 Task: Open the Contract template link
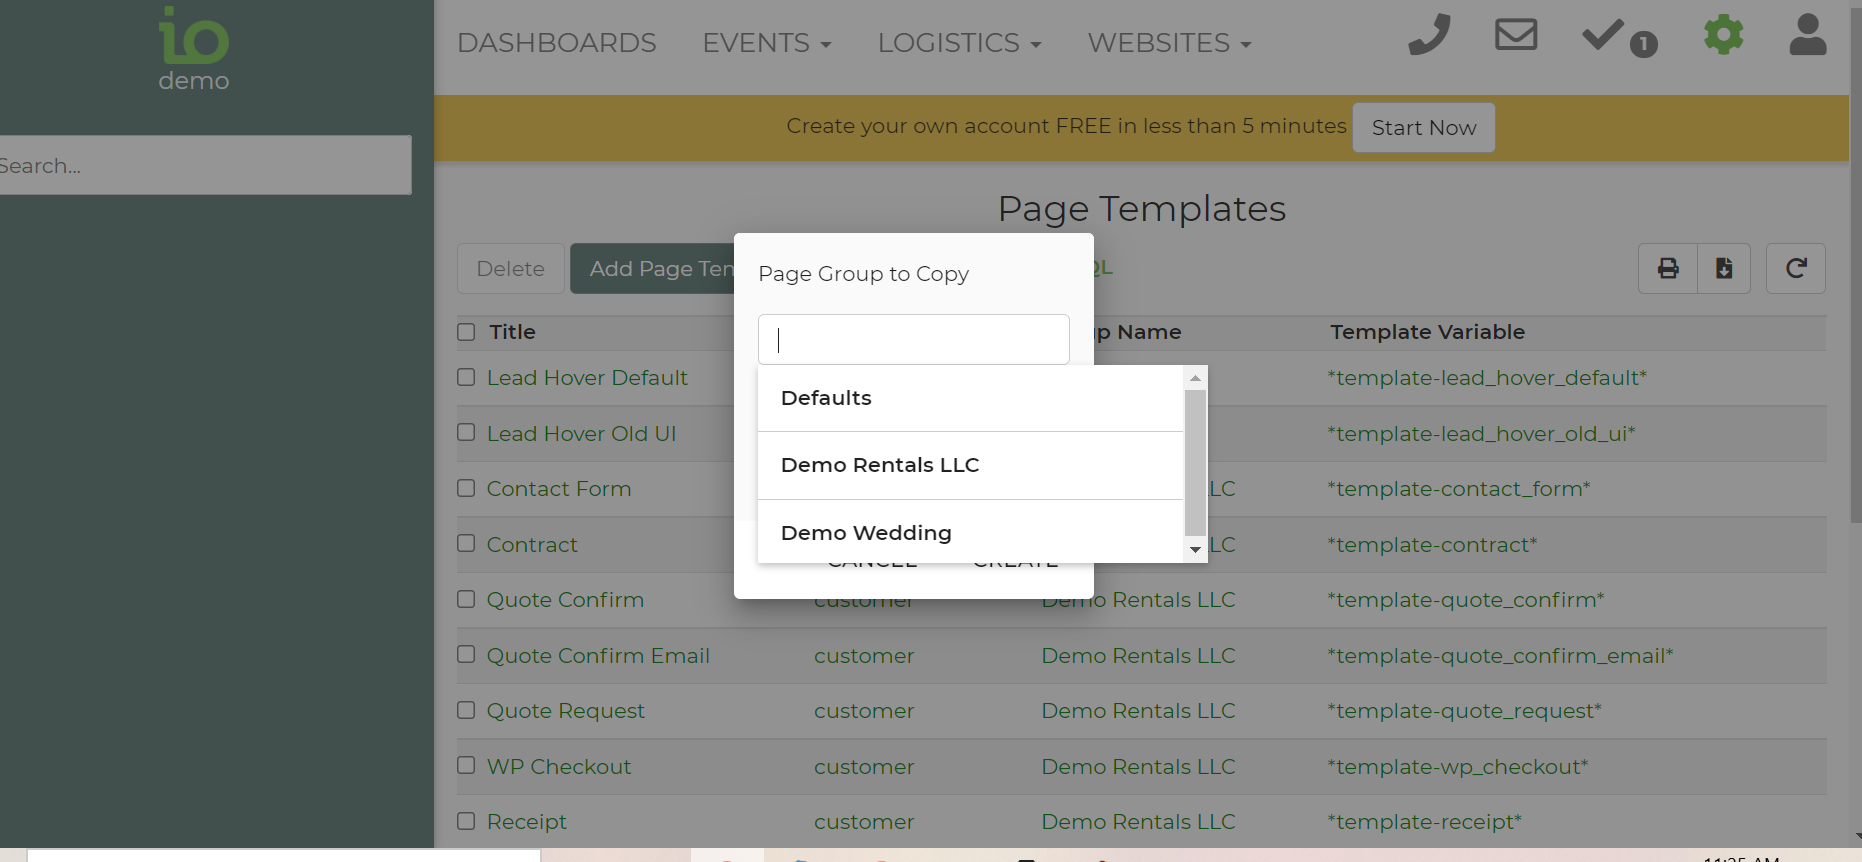(532, 545)
